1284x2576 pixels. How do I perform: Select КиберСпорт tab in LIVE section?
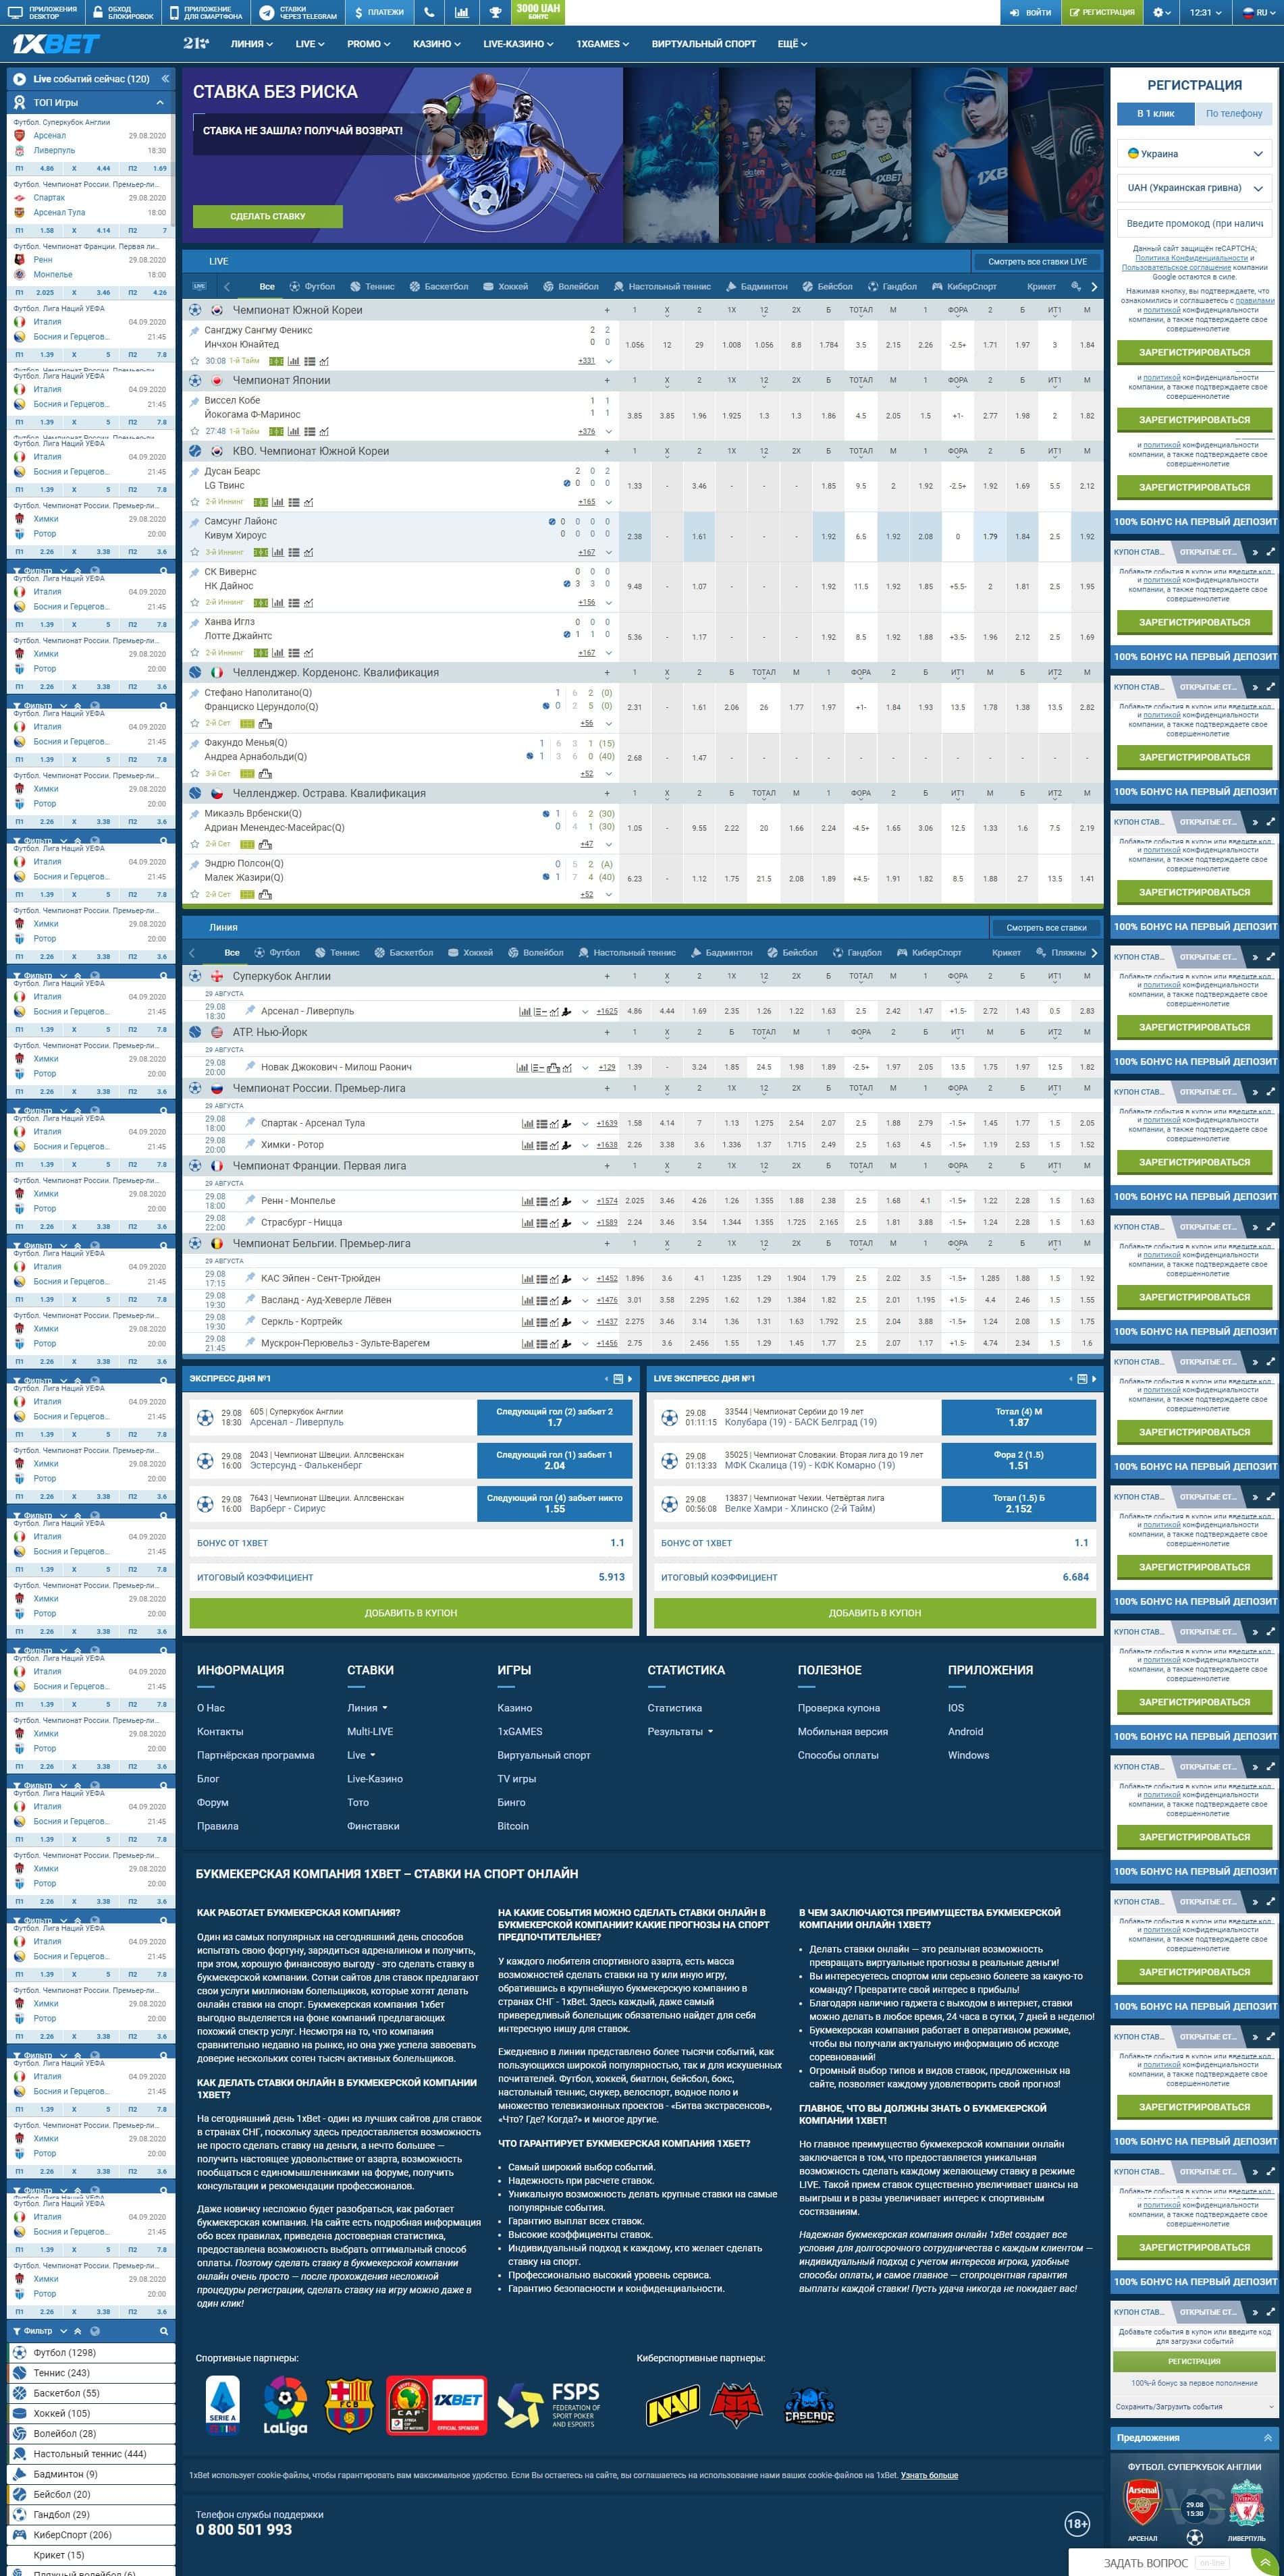point(964,286)
